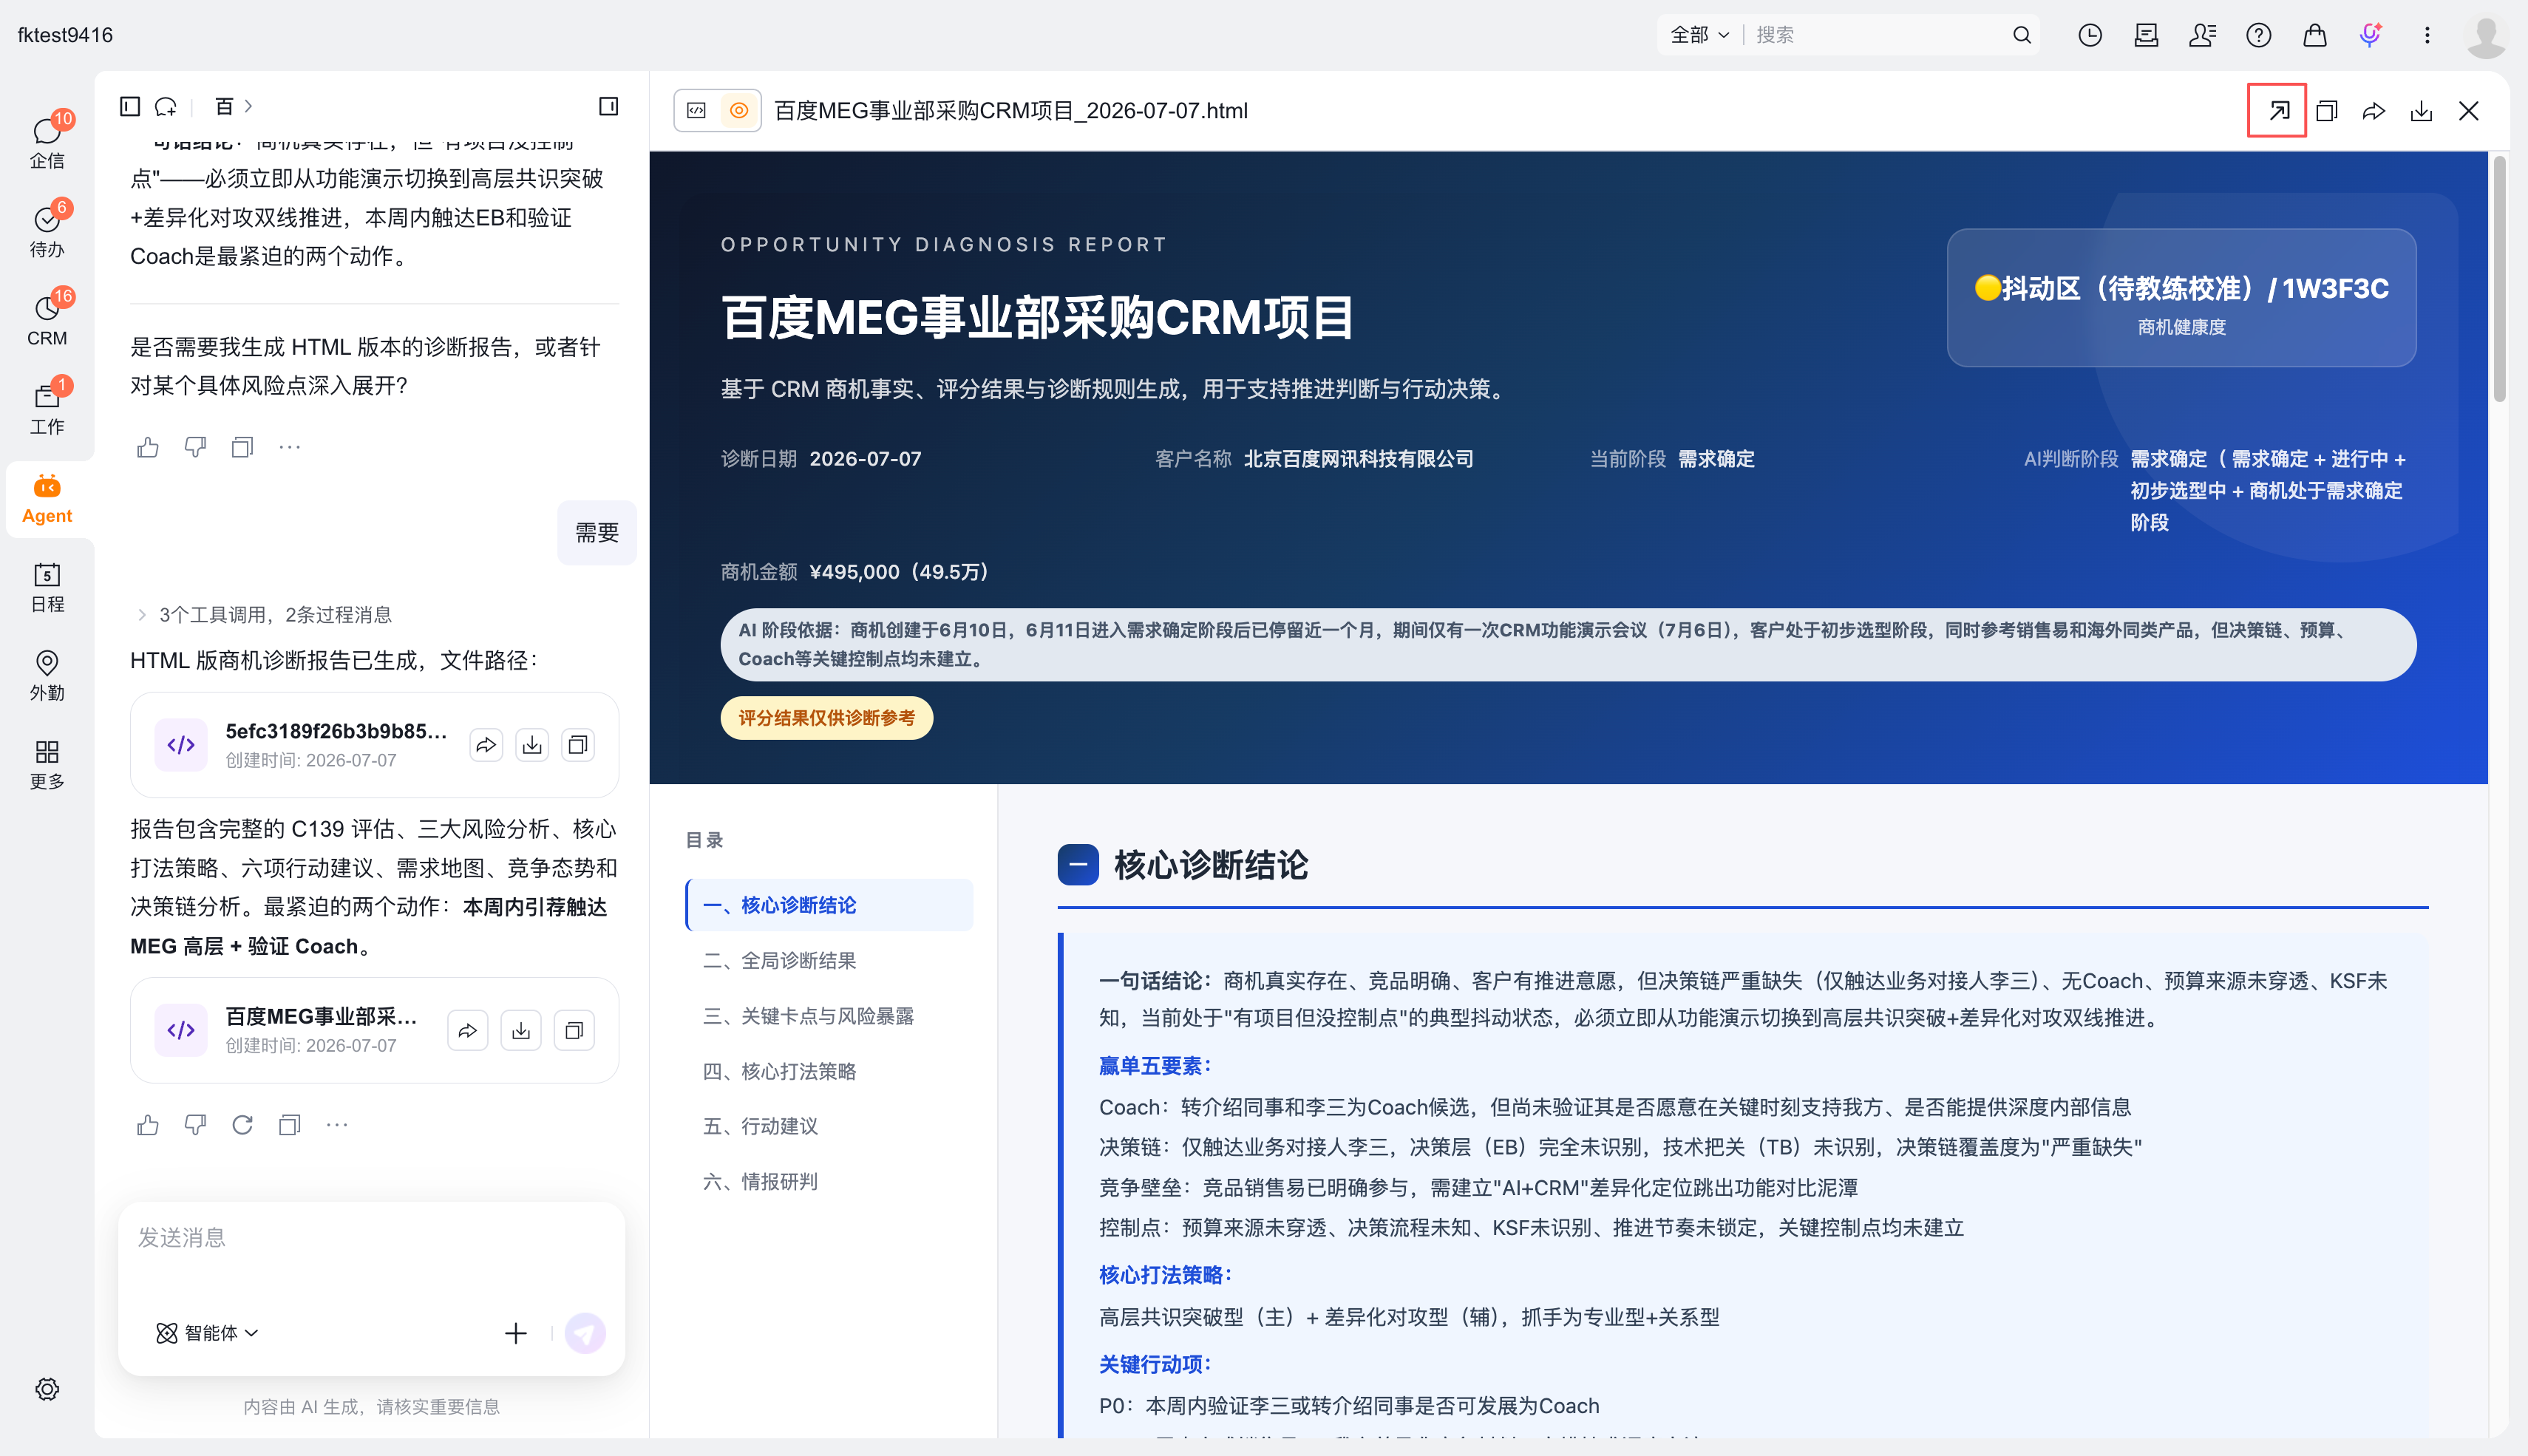Send the message with the paper plane button
The width and height of the screenshot is (2528, 1456).
tap(585, 1332)
